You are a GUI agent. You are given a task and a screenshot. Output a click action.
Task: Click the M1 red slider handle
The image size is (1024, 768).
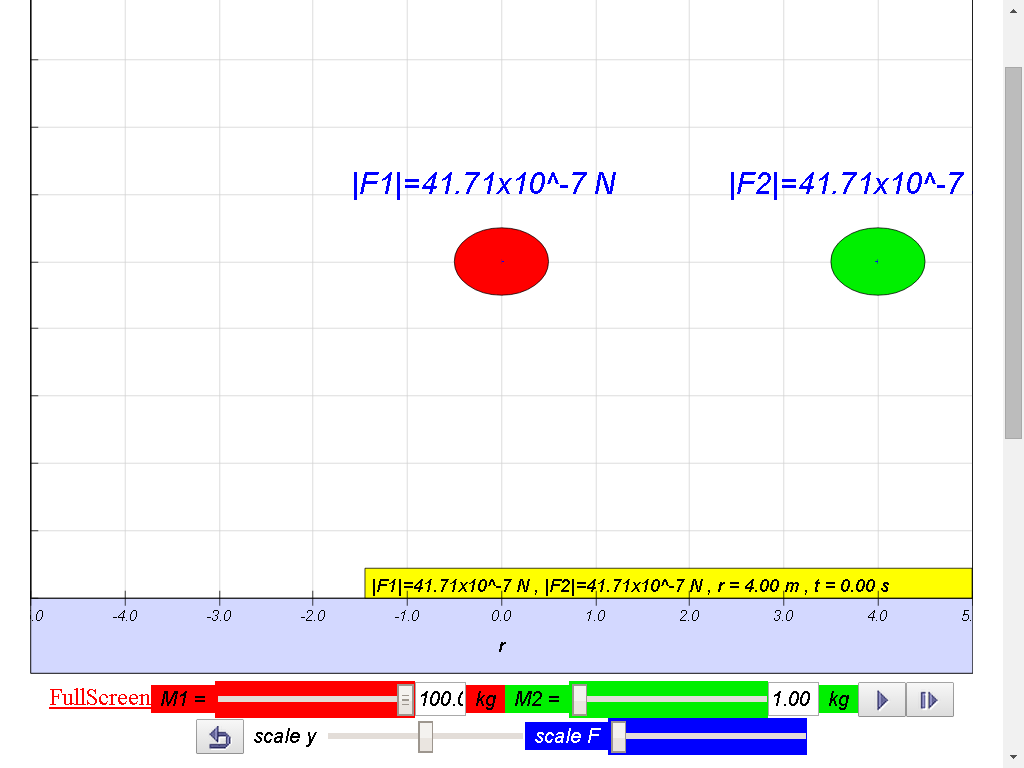click(405, 699)
